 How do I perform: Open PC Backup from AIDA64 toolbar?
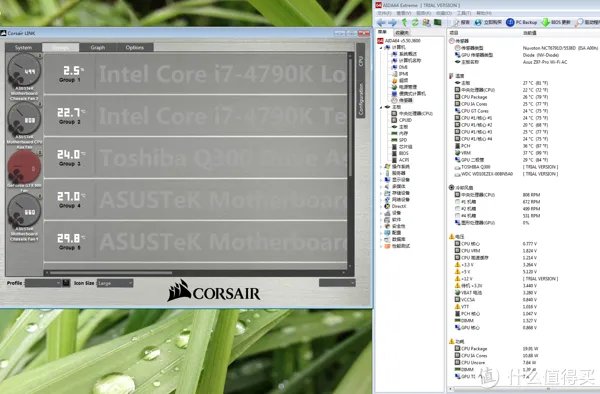tap(522, 23)
